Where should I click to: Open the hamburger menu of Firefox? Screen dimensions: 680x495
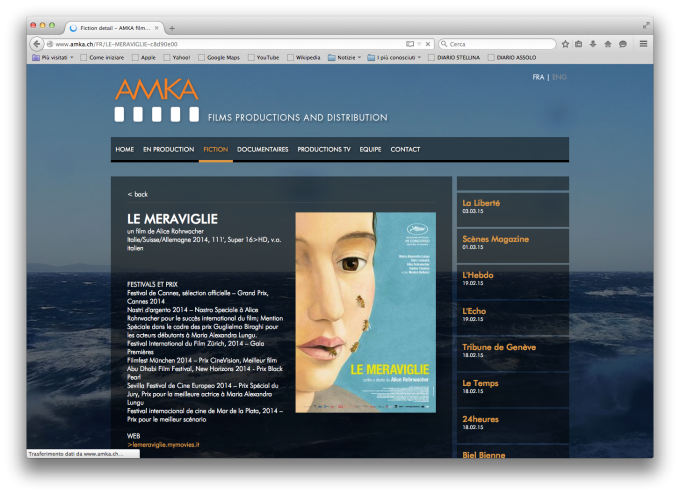(643, 44)
